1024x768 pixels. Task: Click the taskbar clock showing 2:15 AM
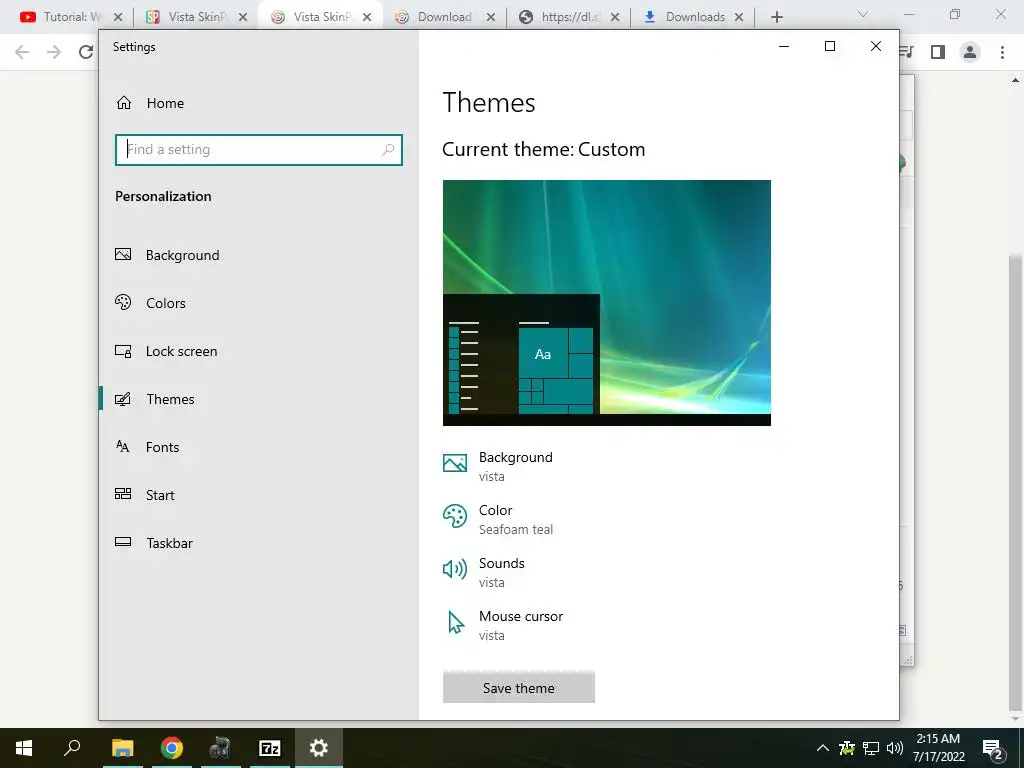tap(938, 748)
